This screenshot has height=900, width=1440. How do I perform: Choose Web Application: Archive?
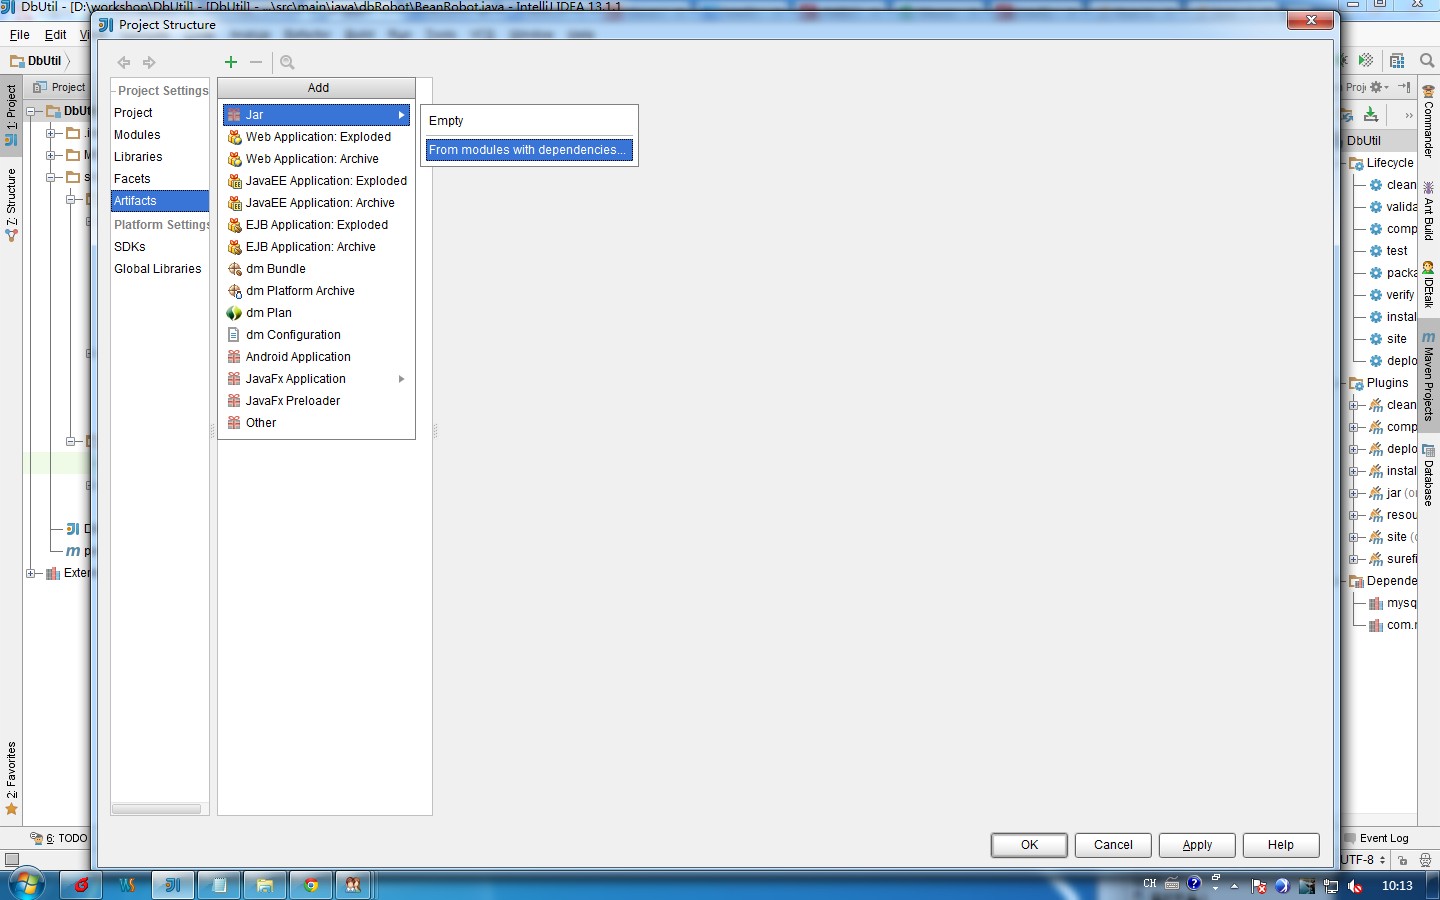[316, 159]
